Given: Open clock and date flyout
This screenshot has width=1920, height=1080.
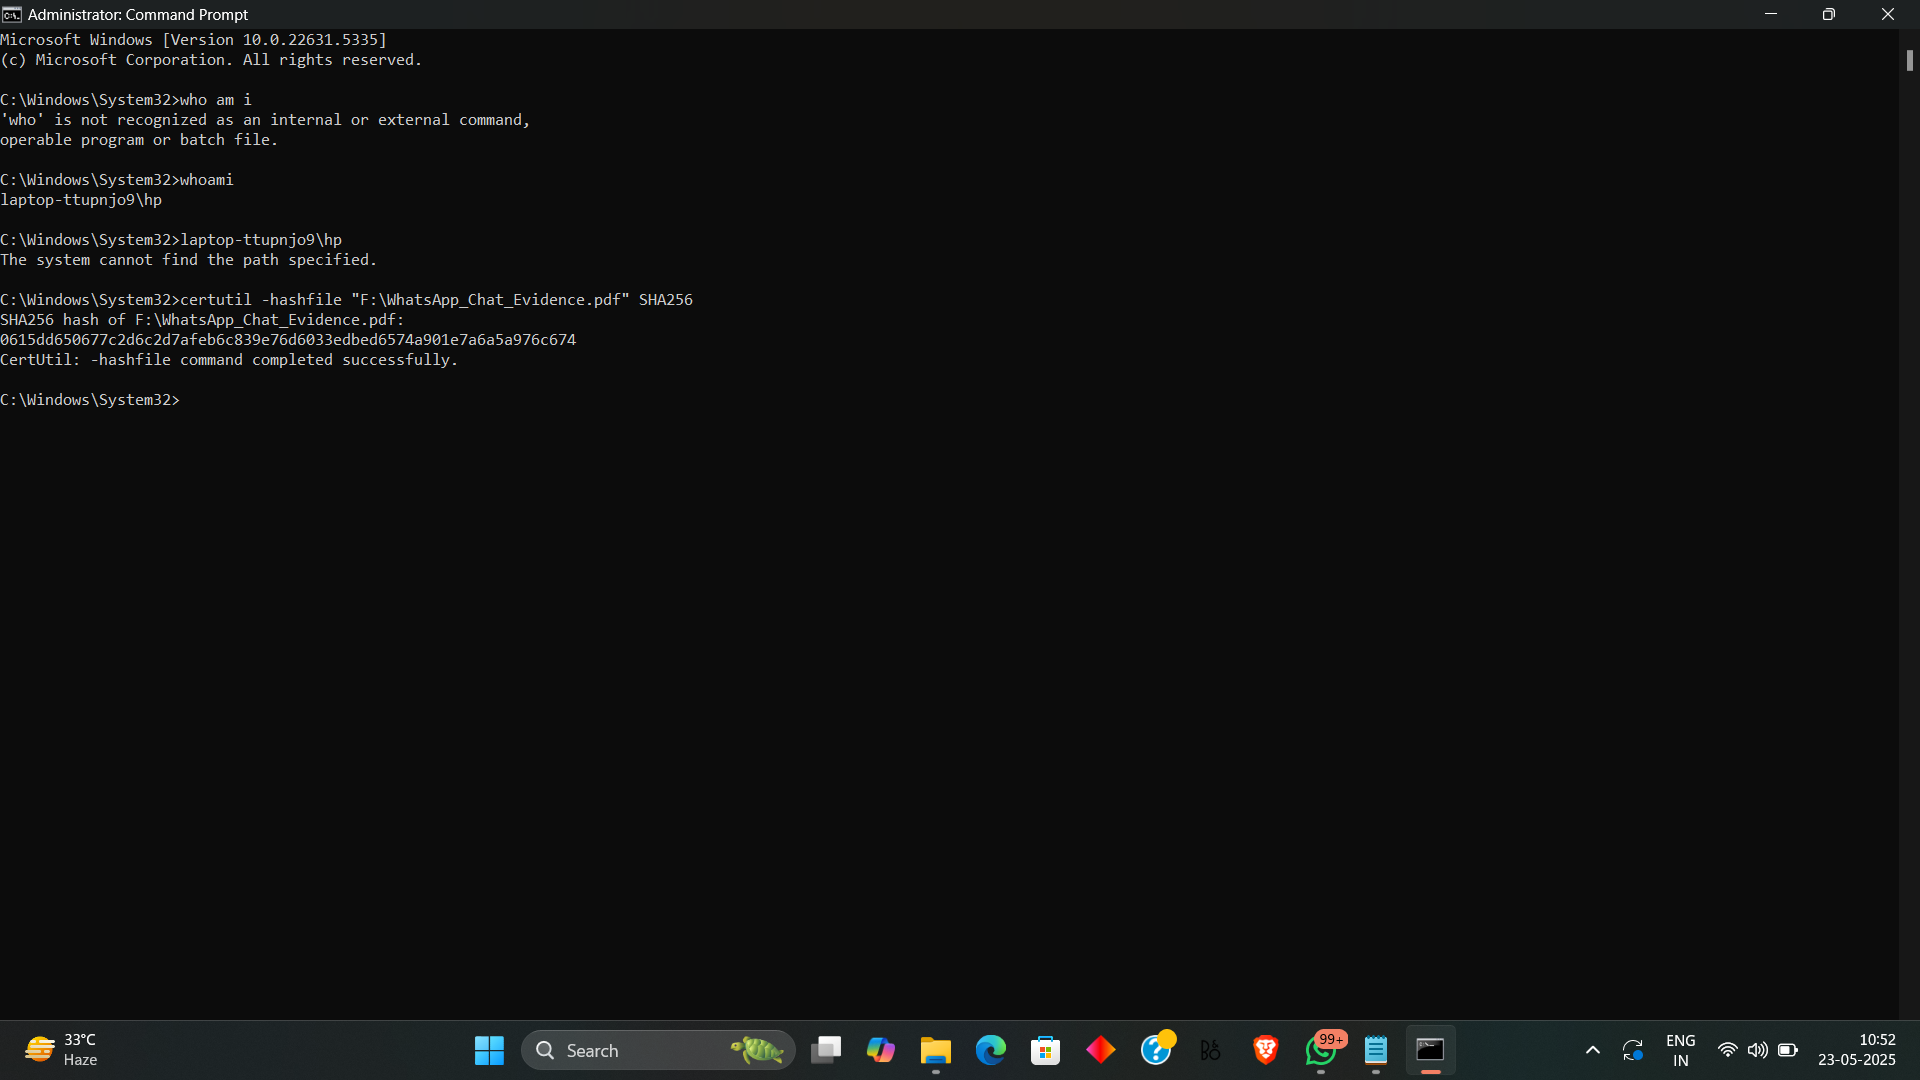Looking at the screenshot, I should (1857, 1050).
